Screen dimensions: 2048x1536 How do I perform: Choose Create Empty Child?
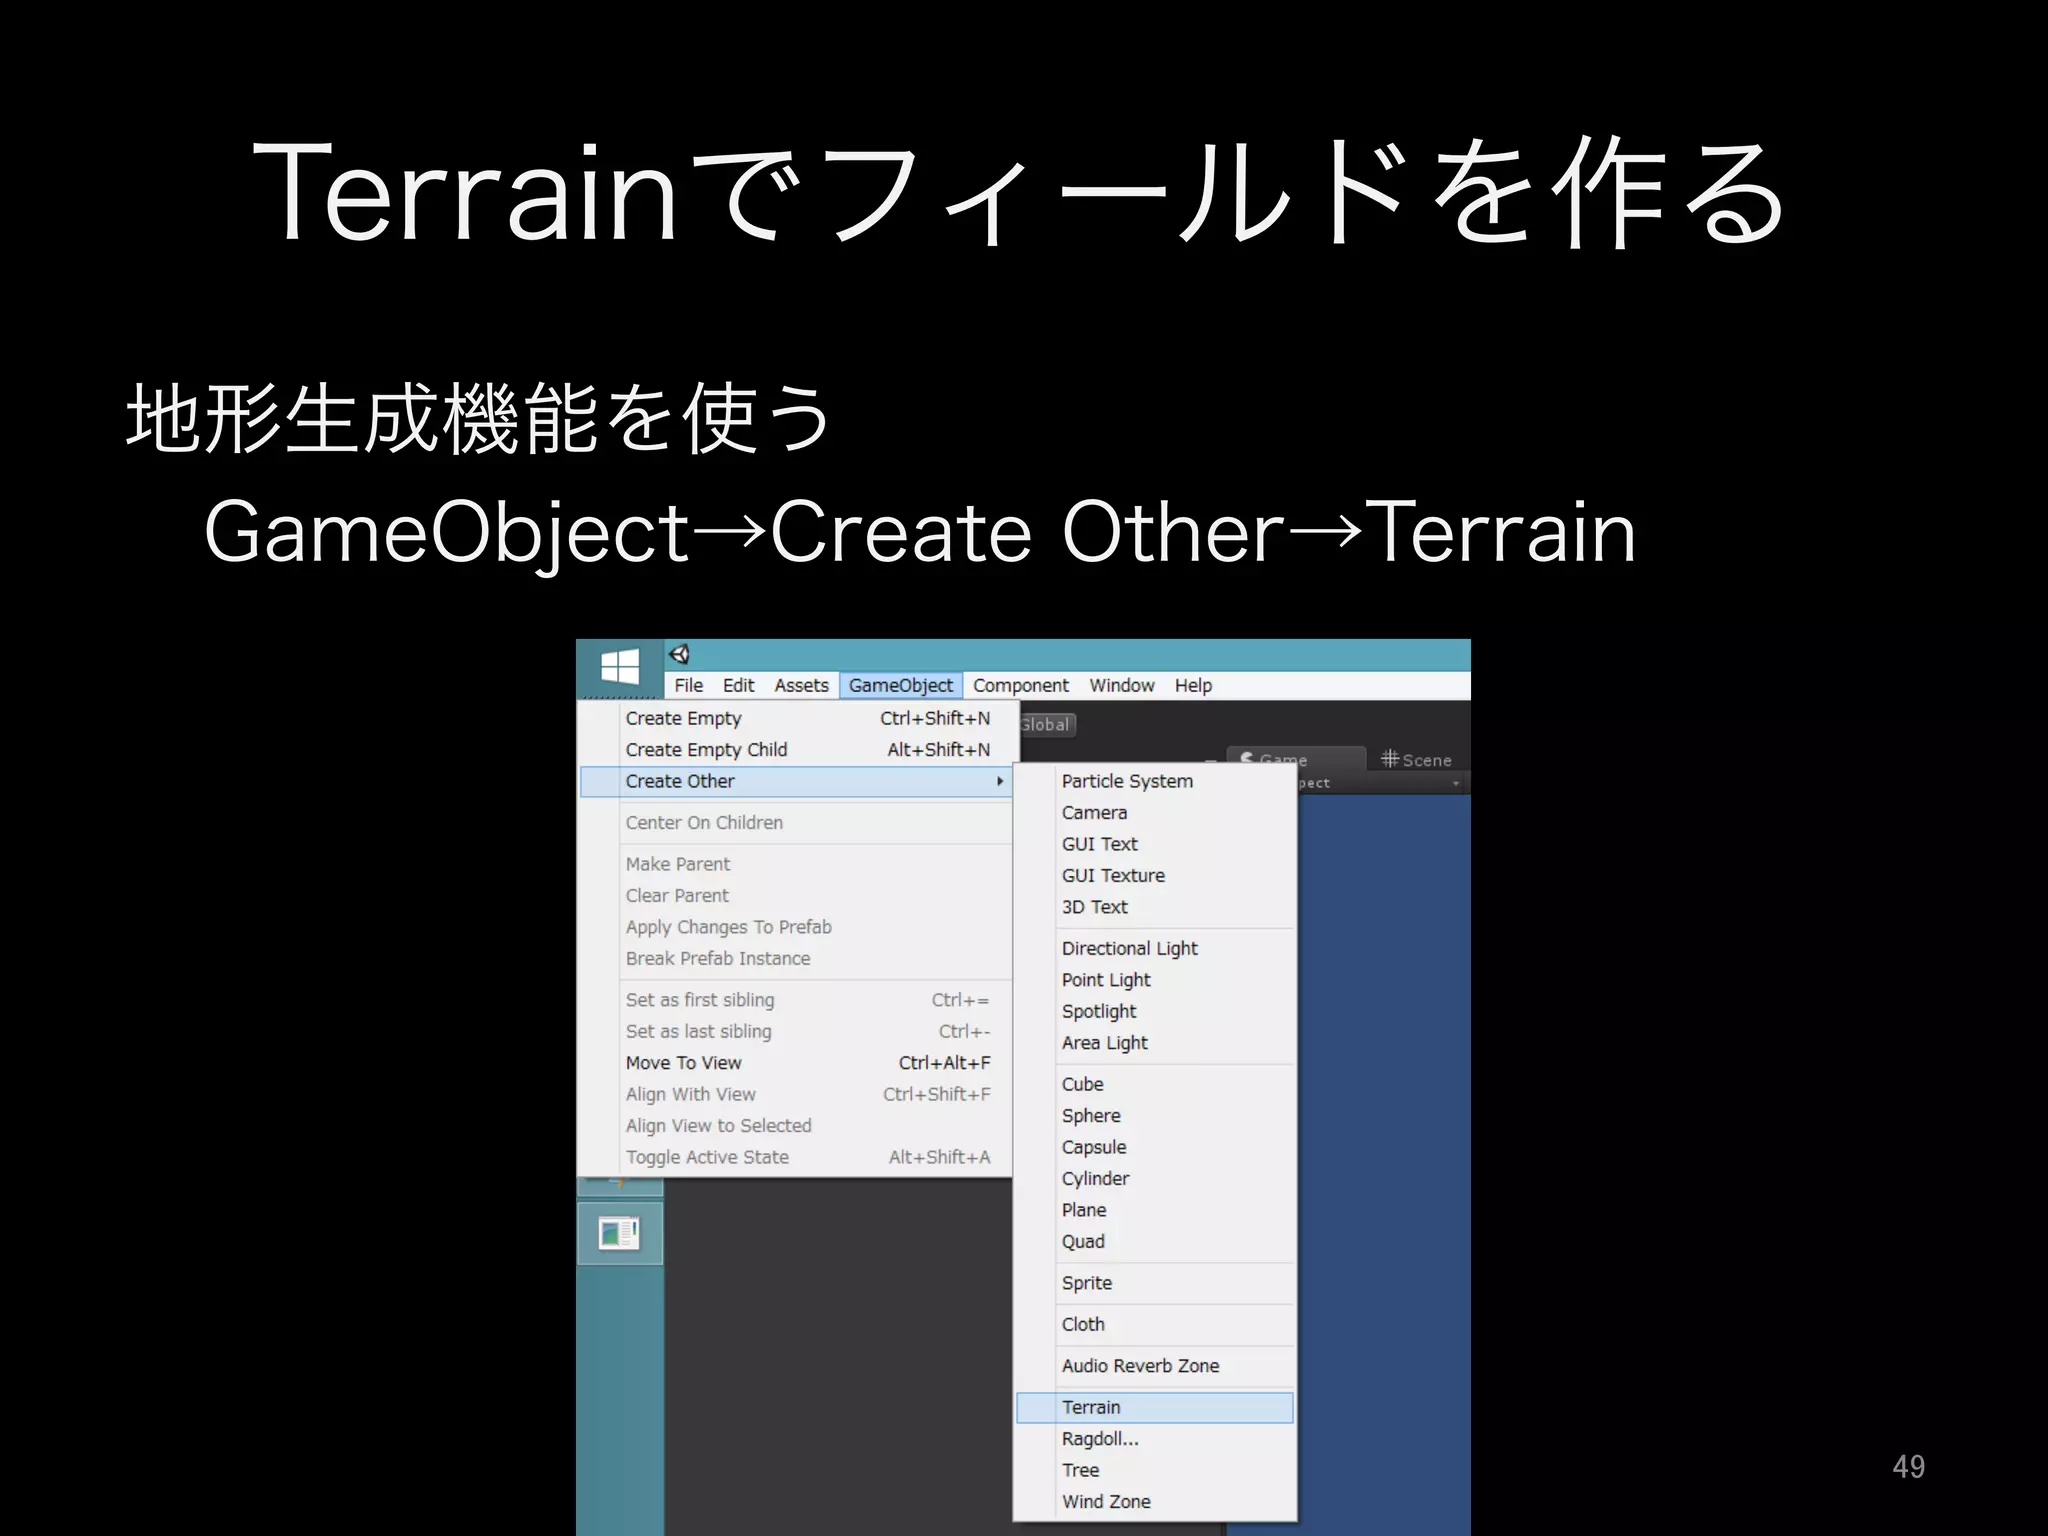[x=796, y=749]
